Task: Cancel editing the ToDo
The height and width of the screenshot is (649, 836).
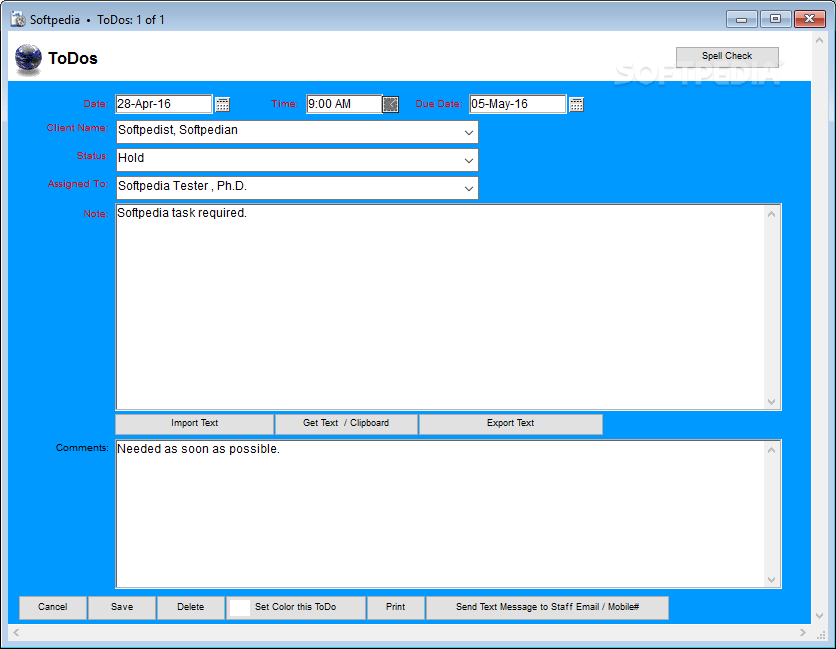Action: (x=52, y=607)
